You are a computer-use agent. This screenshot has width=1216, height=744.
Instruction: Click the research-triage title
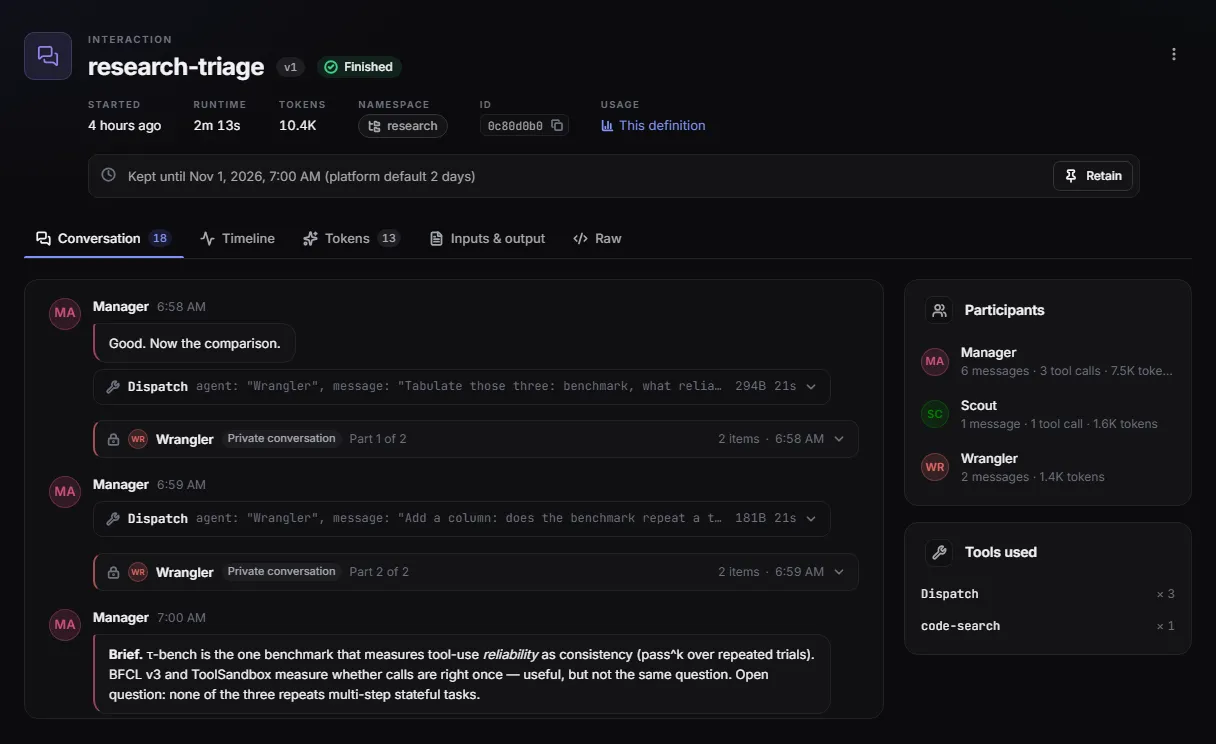click(x=176, y=67)
